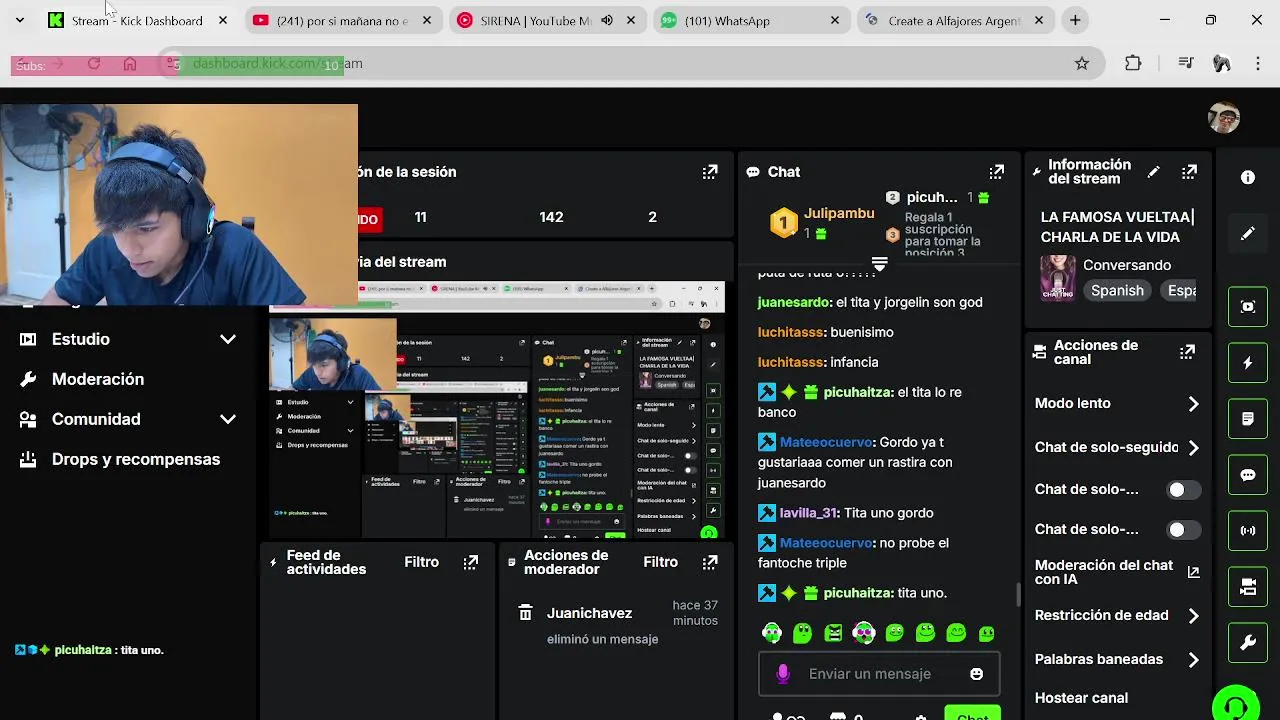The height and width of the screenshot is (720, 1280).
Task: Open the Modo lento options arrow
Action: (1193, 404)
